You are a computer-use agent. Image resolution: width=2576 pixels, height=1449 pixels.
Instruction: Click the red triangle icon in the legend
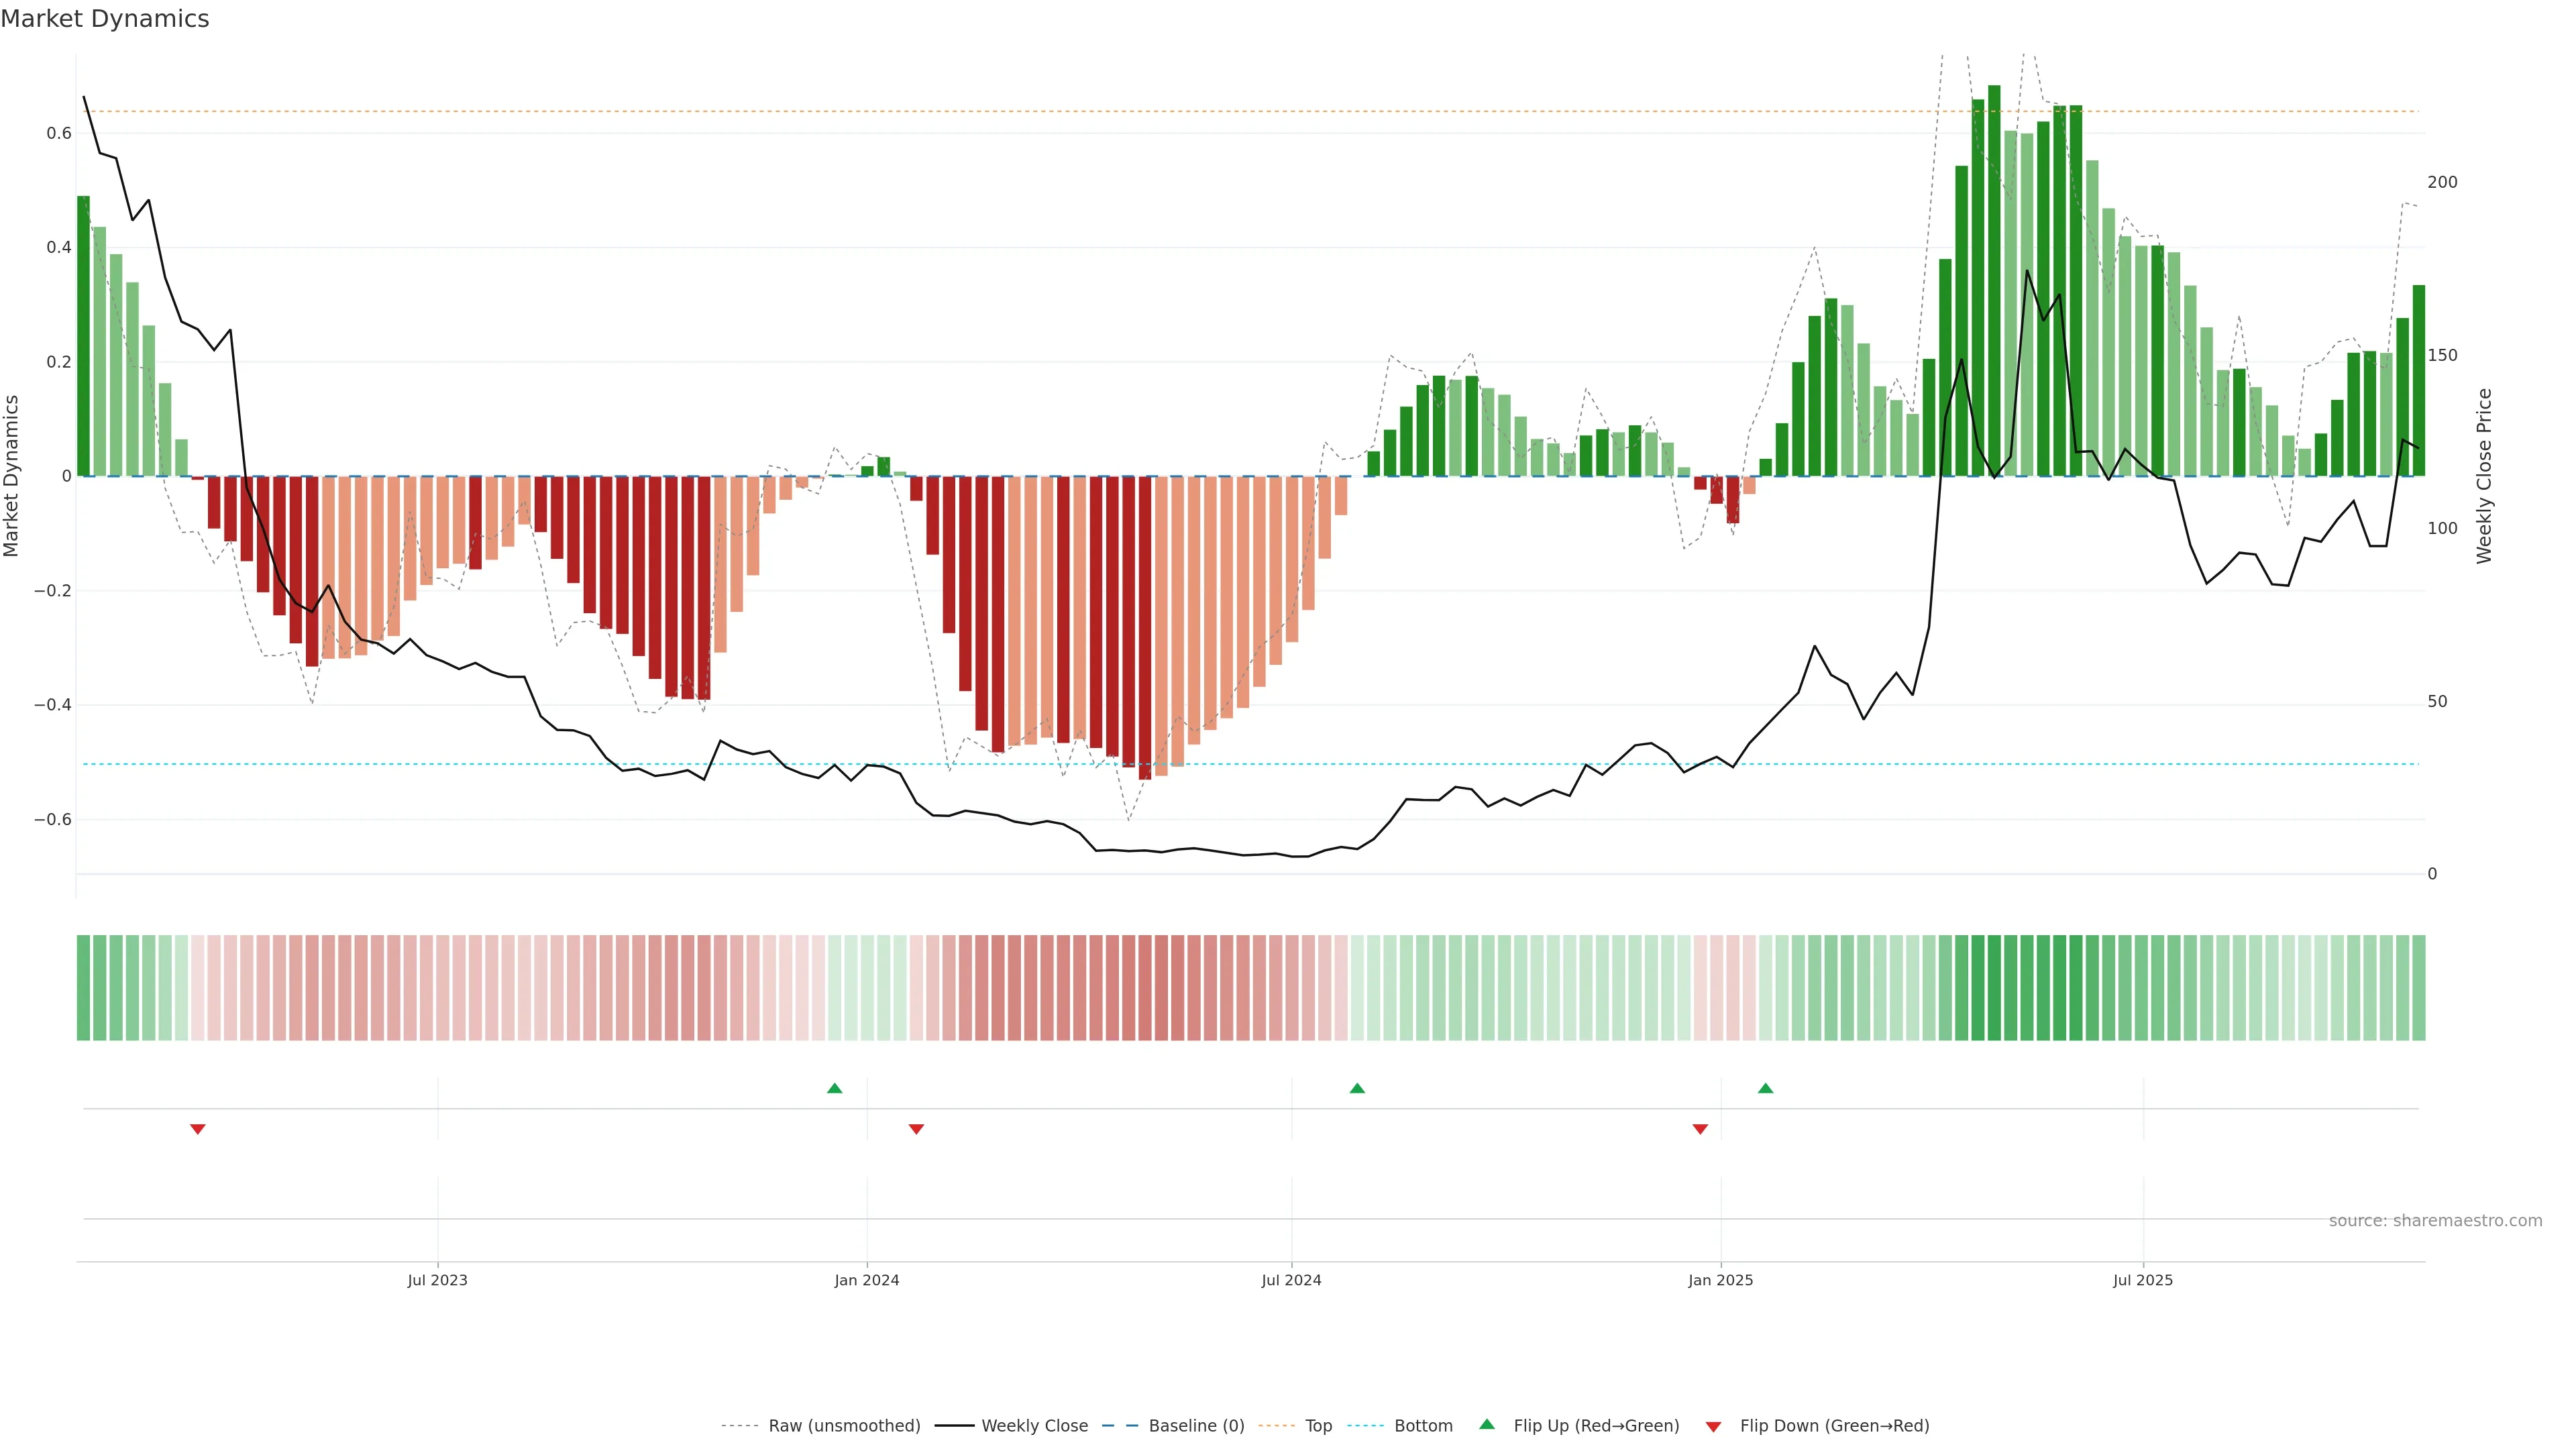pos(1713,1427)
